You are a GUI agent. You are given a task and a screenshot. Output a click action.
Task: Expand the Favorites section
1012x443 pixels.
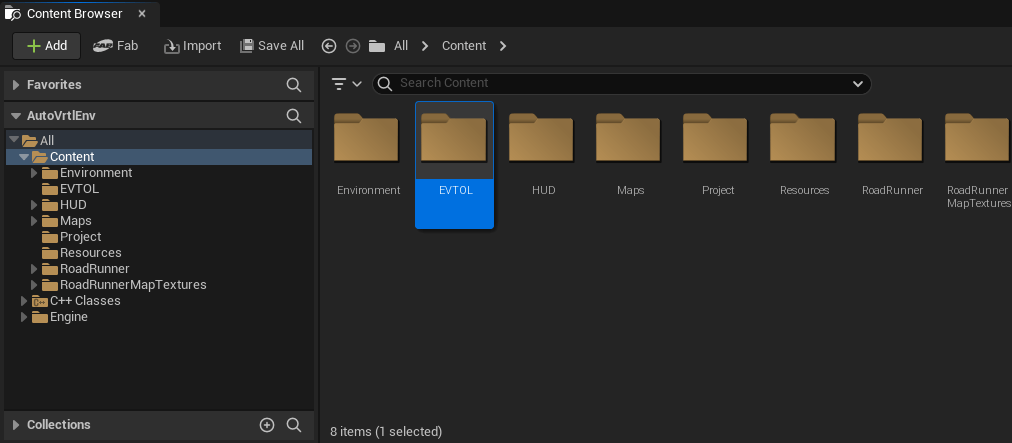click(16, 85)
